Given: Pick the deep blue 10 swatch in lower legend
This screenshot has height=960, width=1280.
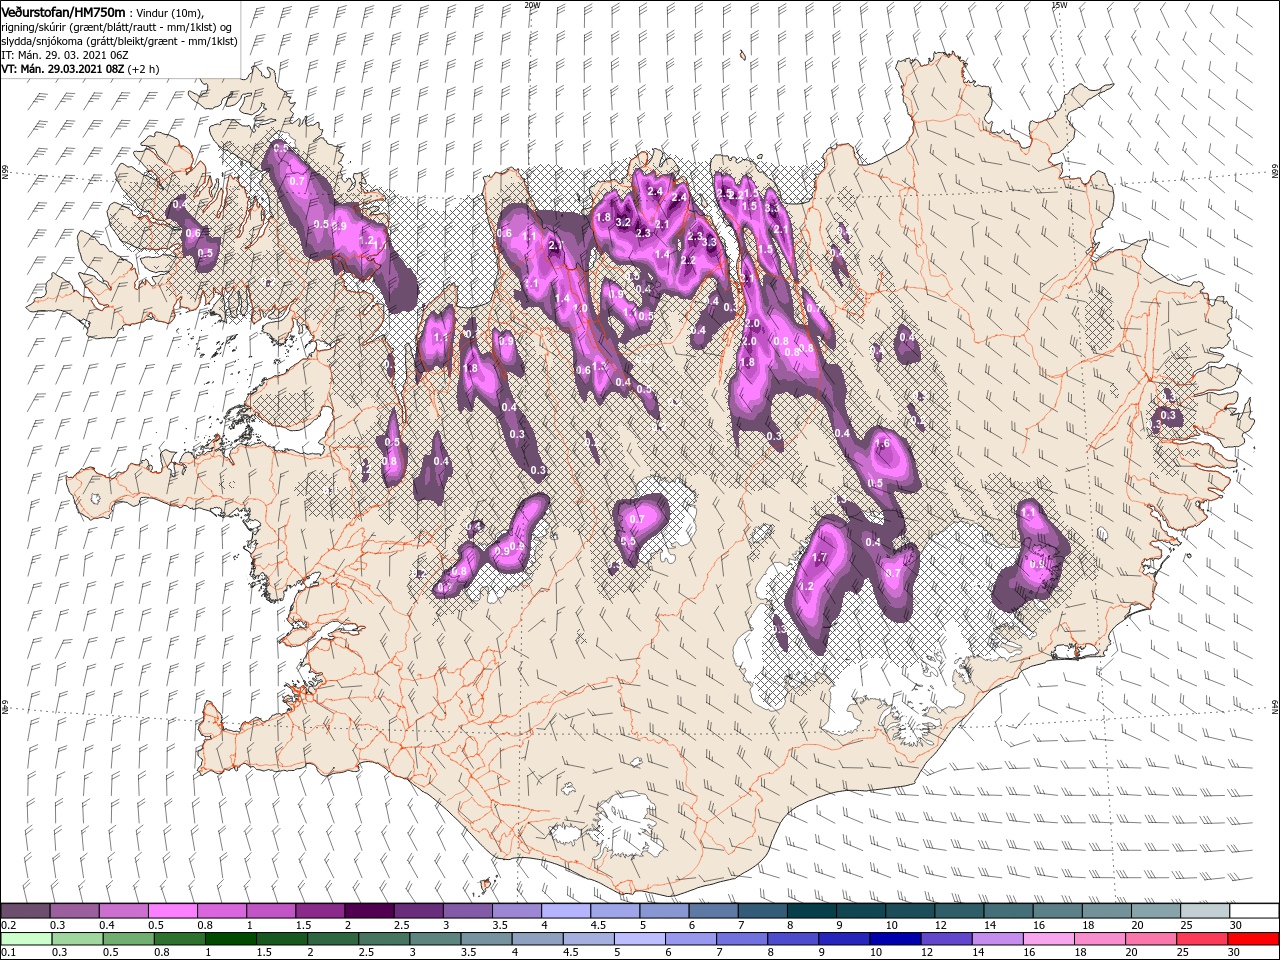Looking at the screenshot, I should click(893, 939).
